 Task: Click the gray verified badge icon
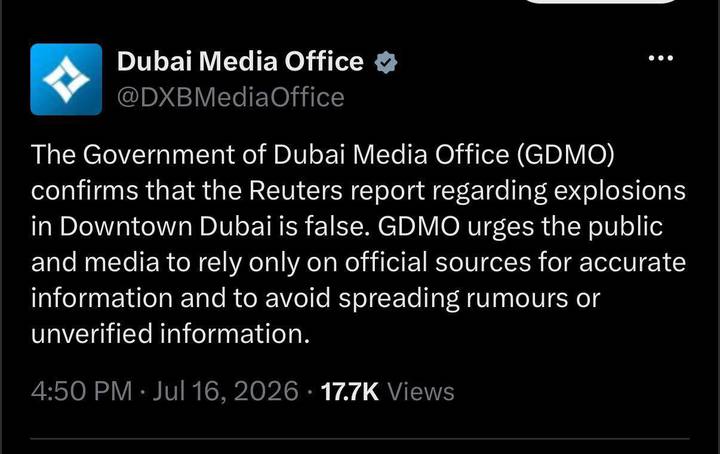pos(386,62)
